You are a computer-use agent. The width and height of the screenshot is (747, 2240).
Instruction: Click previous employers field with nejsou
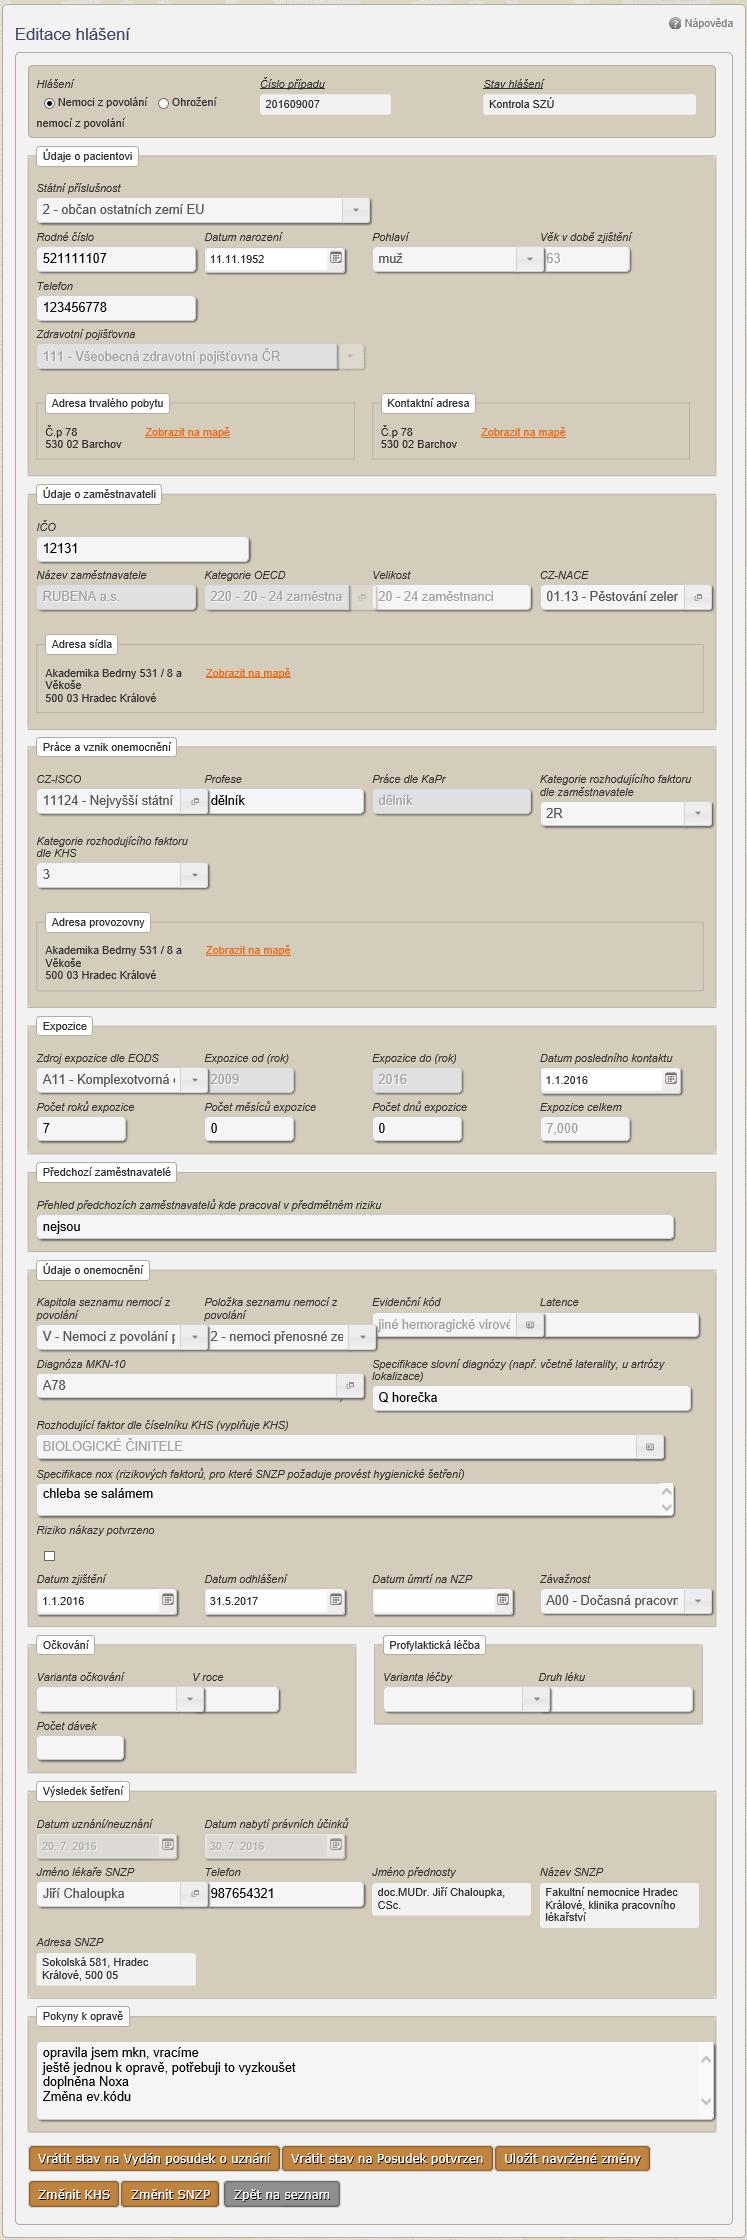(x=355, y=1227)
